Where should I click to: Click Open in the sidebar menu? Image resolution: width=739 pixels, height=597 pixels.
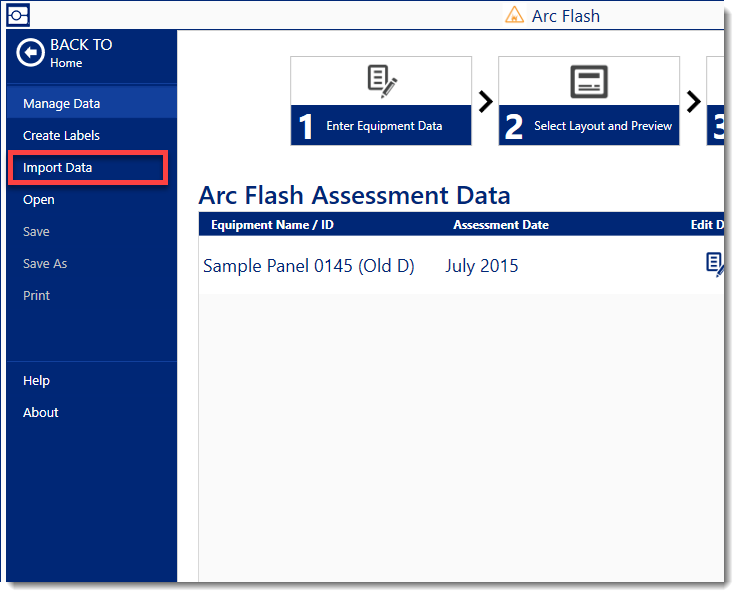pos(39,199)
